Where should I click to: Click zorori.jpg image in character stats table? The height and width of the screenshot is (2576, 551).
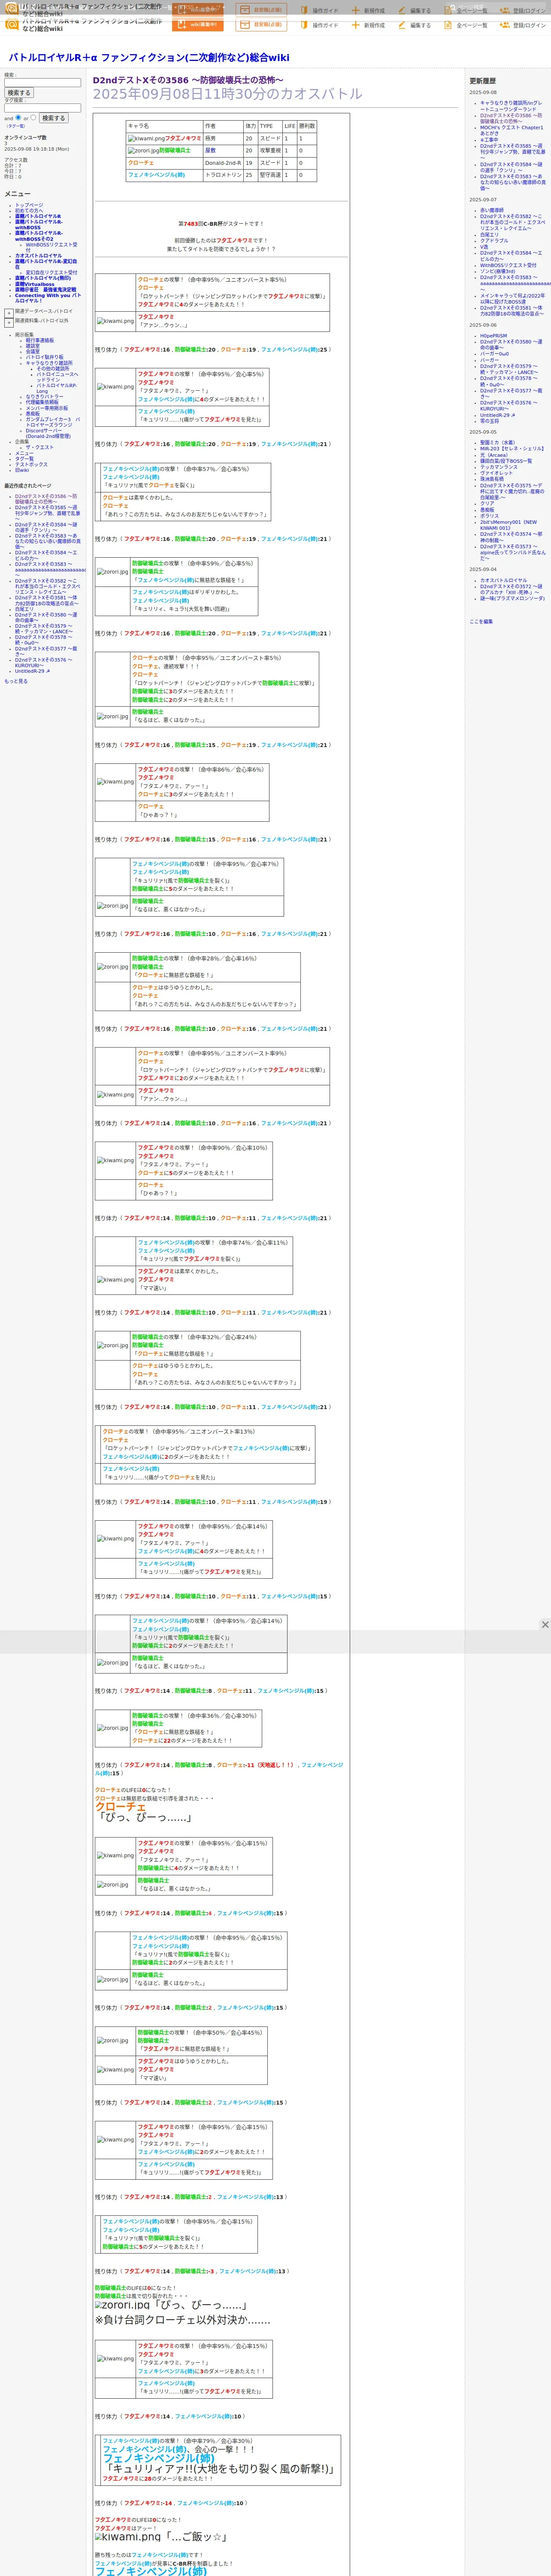(143, 151)
